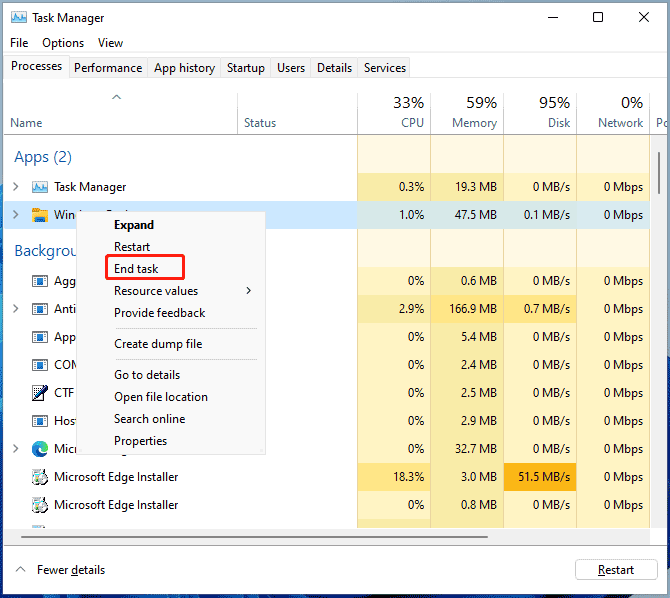
Task: Collapse with Fewer details chevron
Action: point(20,569)
